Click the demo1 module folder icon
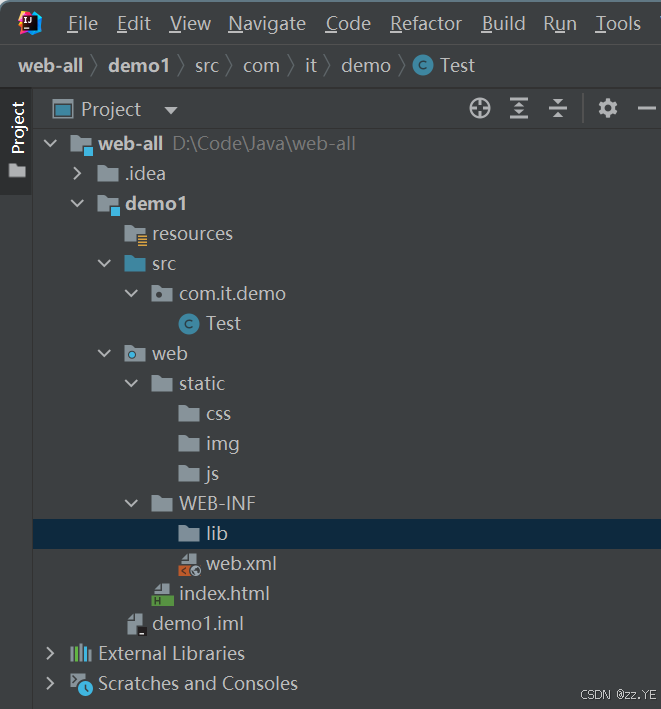Screen dimensions: 661x709 (109, 205)
